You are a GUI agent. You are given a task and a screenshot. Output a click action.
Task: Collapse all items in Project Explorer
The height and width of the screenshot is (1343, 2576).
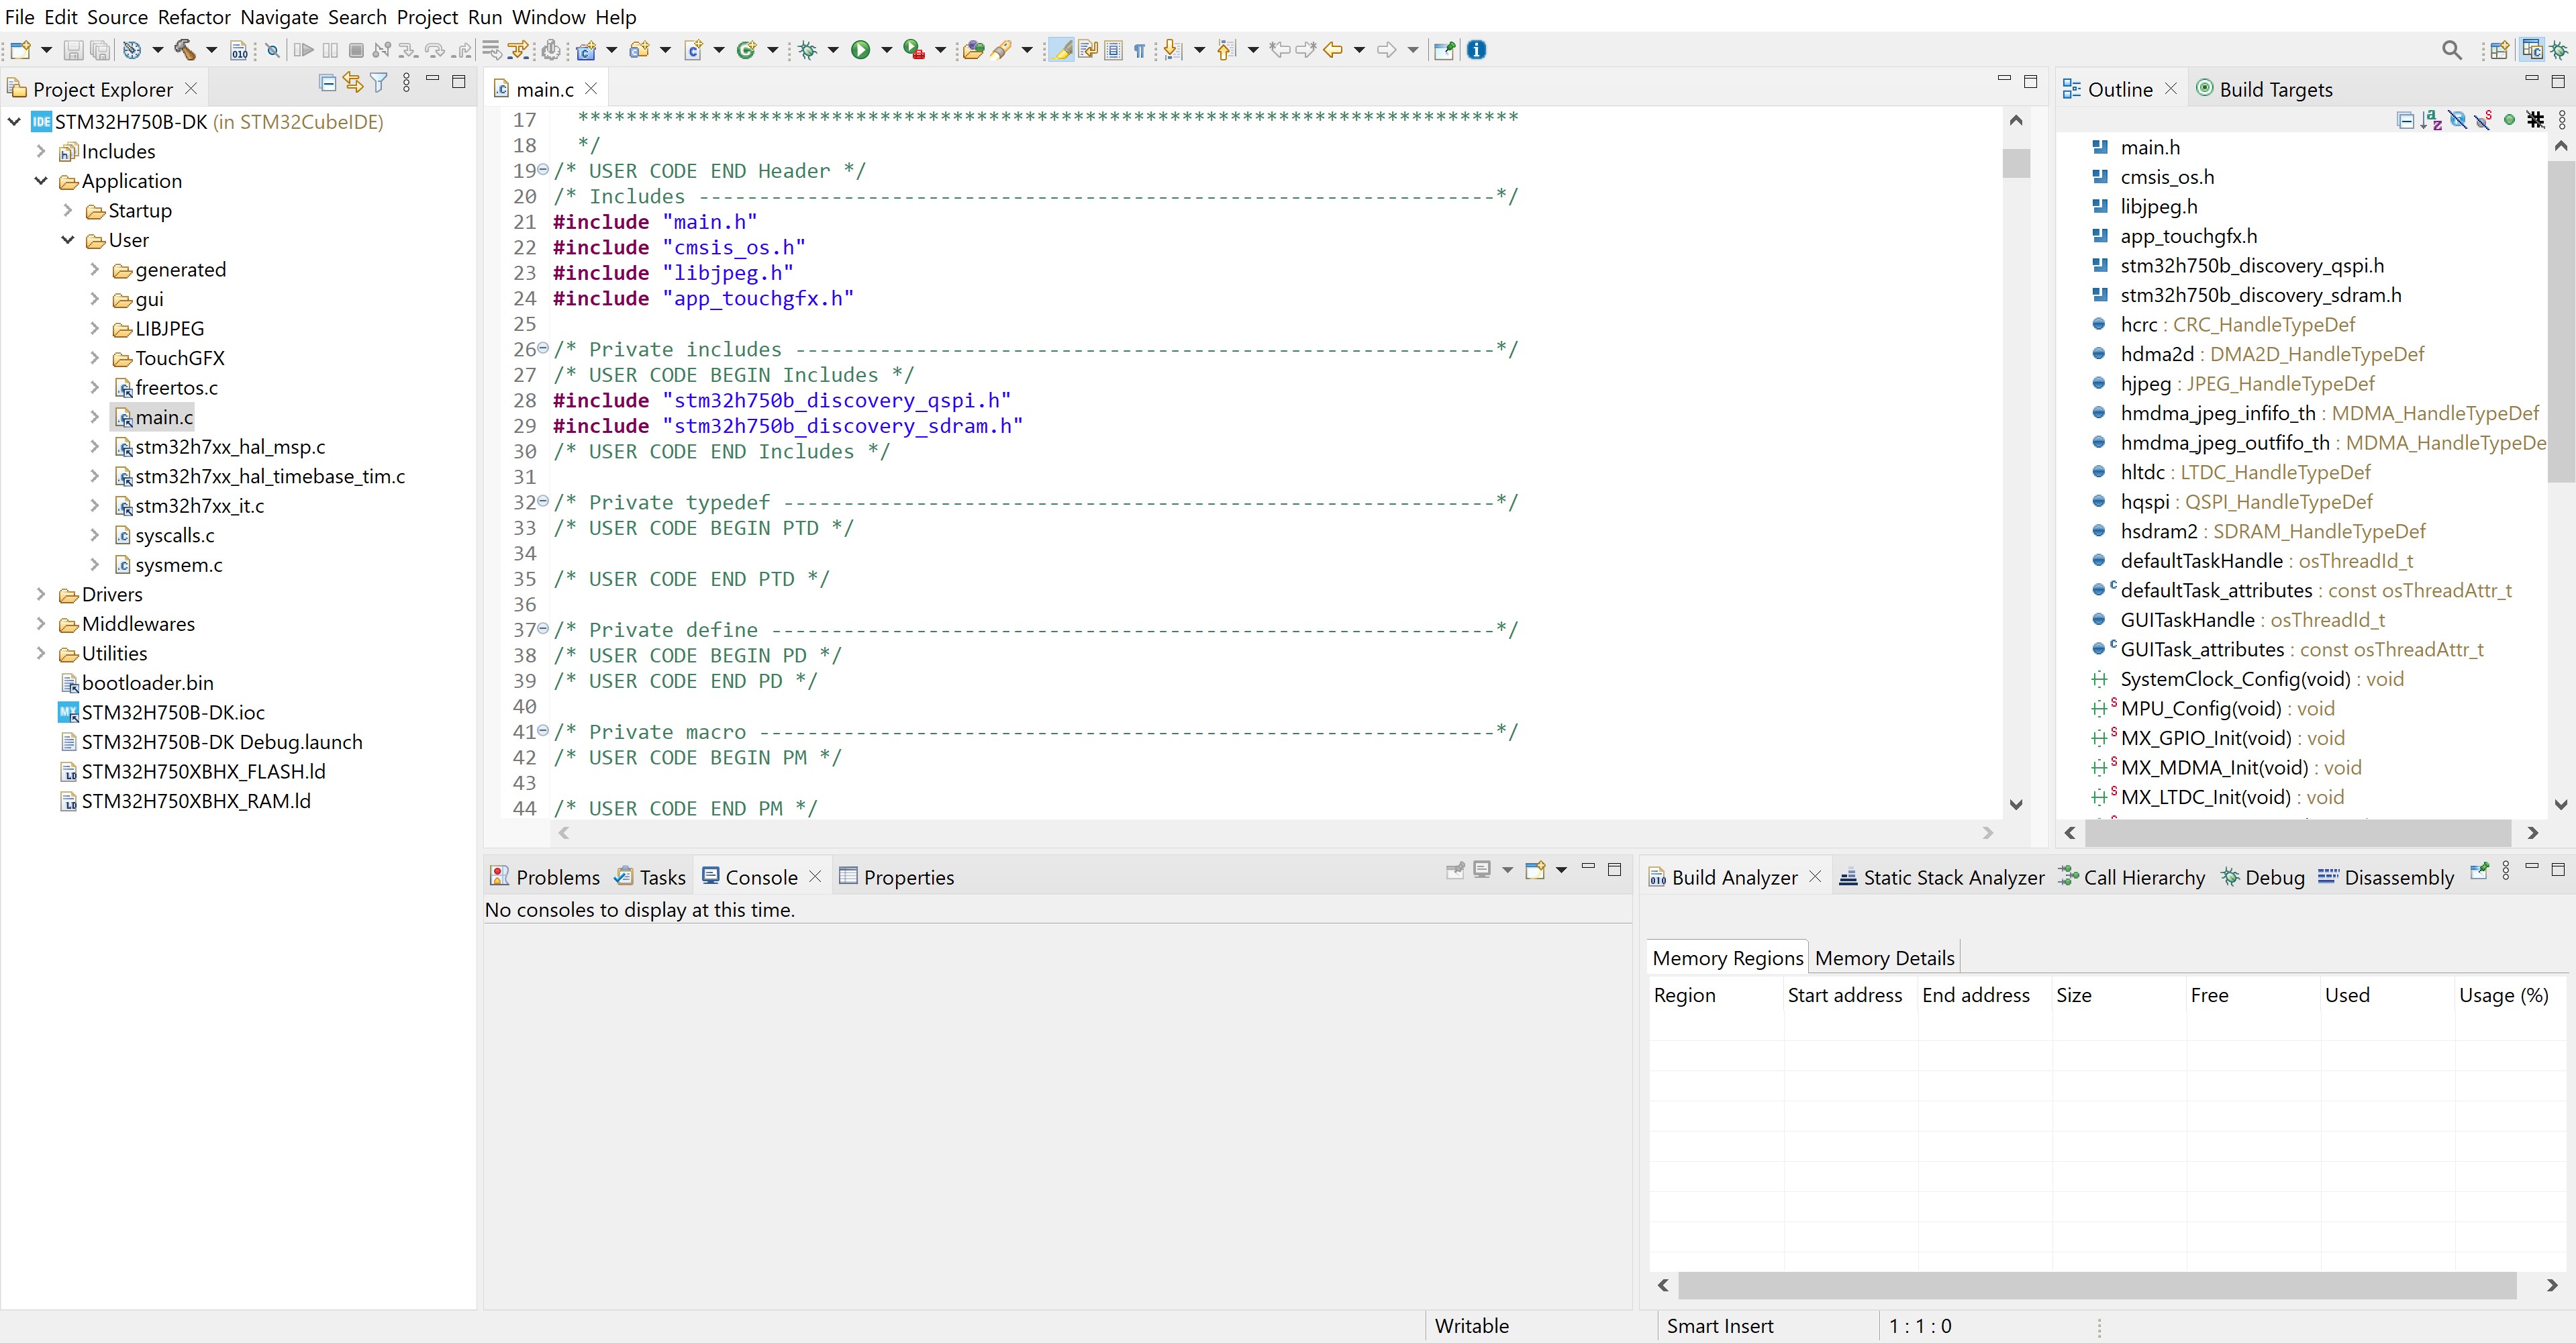(327, 83)
